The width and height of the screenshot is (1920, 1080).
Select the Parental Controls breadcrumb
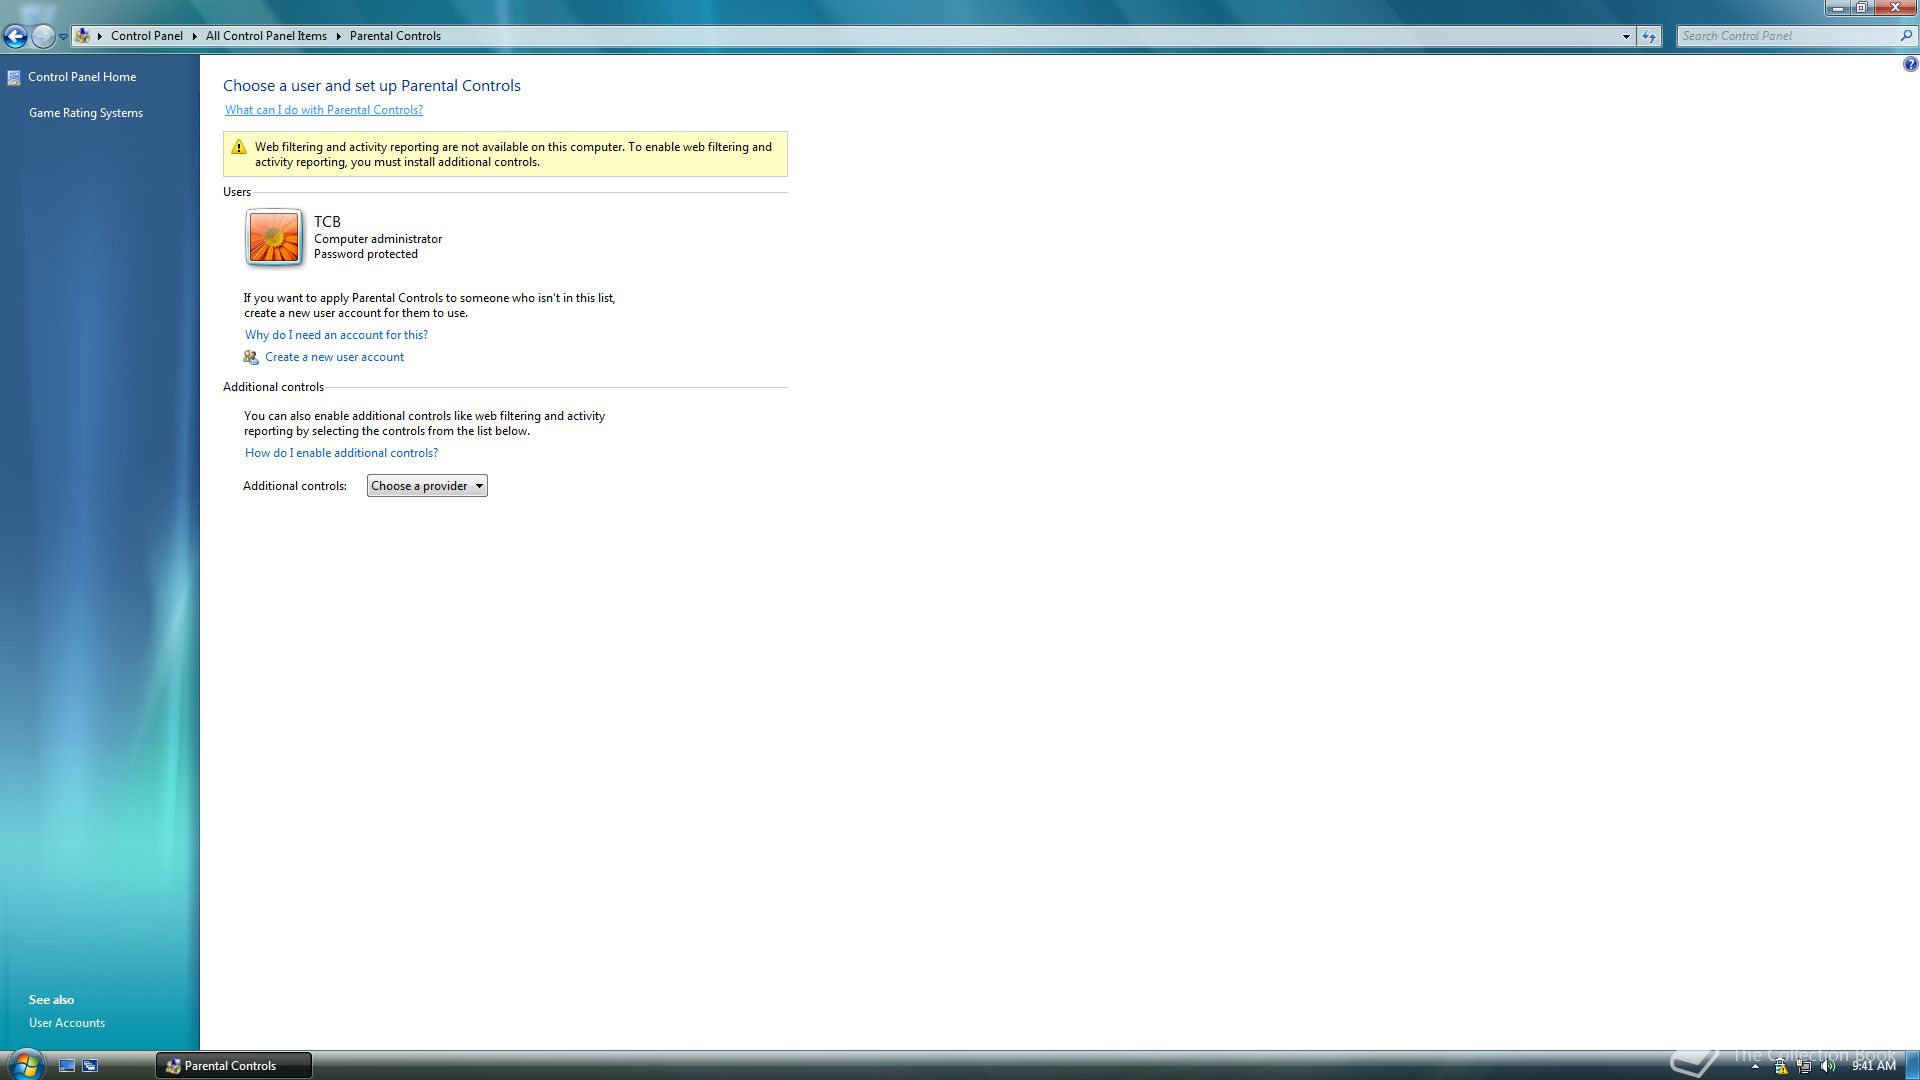pyautogui.click(x=395, y=36)
